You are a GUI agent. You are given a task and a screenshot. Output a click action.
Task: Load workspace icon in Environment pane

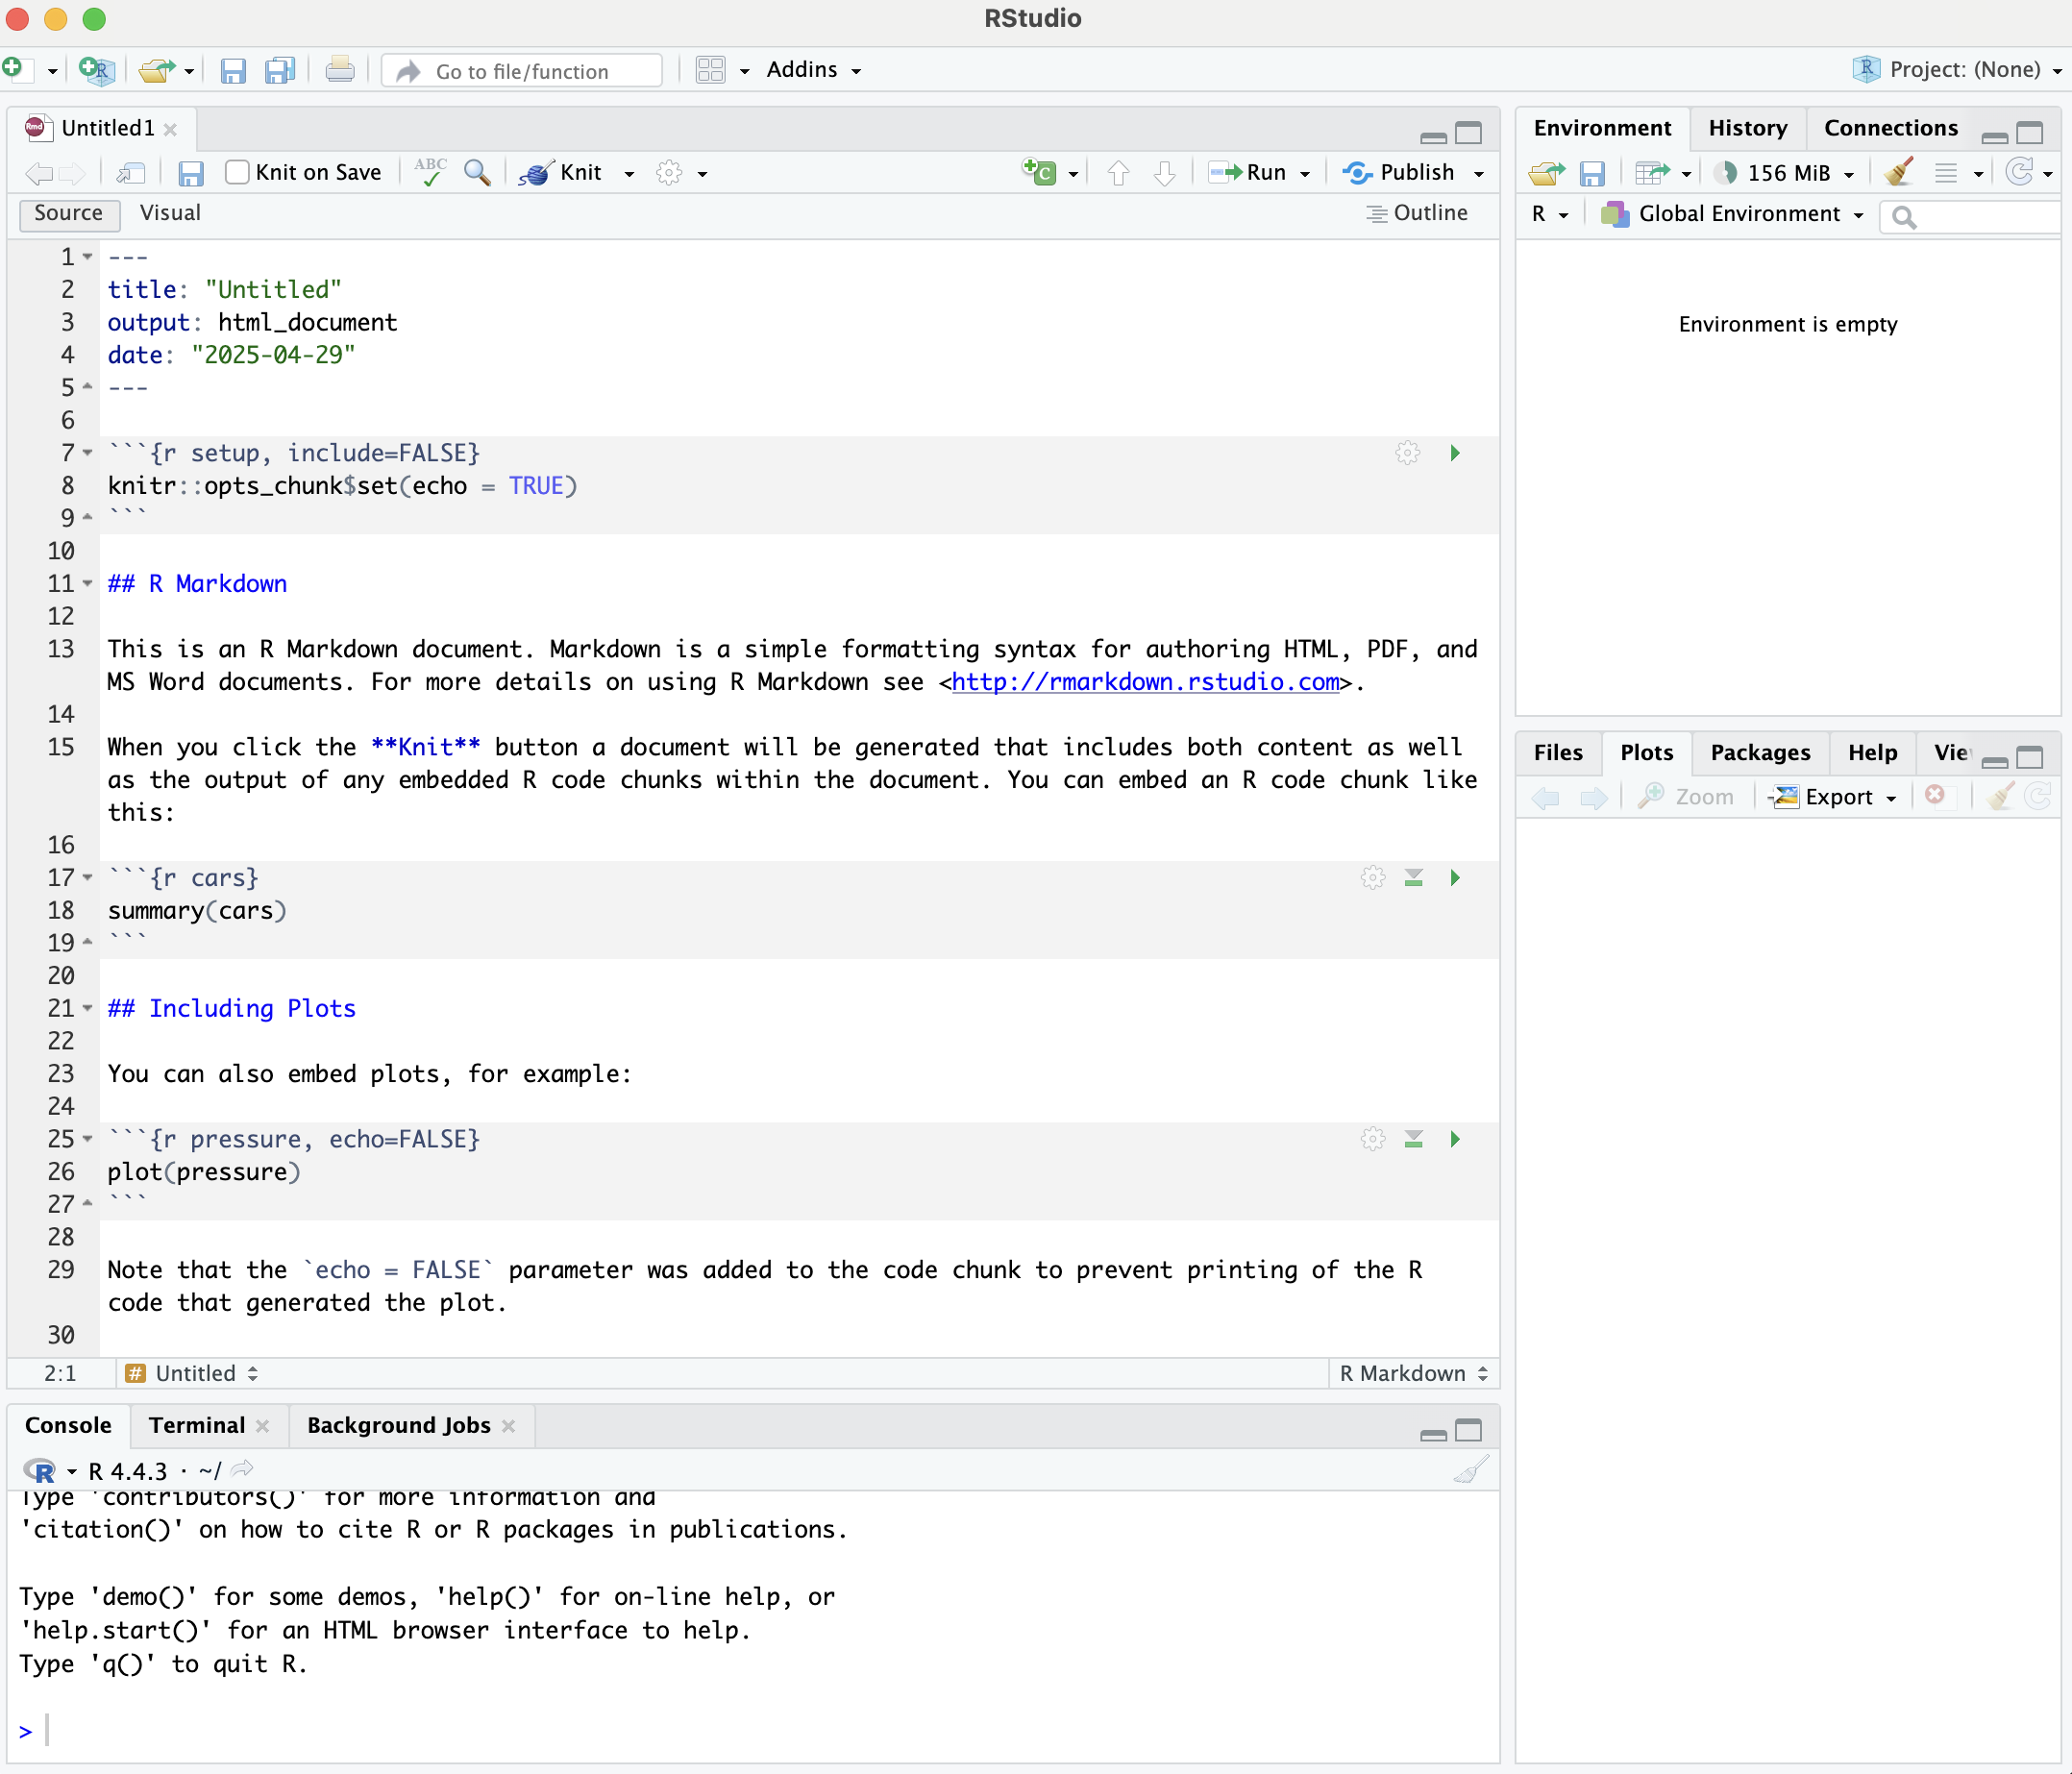(1547, 173)
